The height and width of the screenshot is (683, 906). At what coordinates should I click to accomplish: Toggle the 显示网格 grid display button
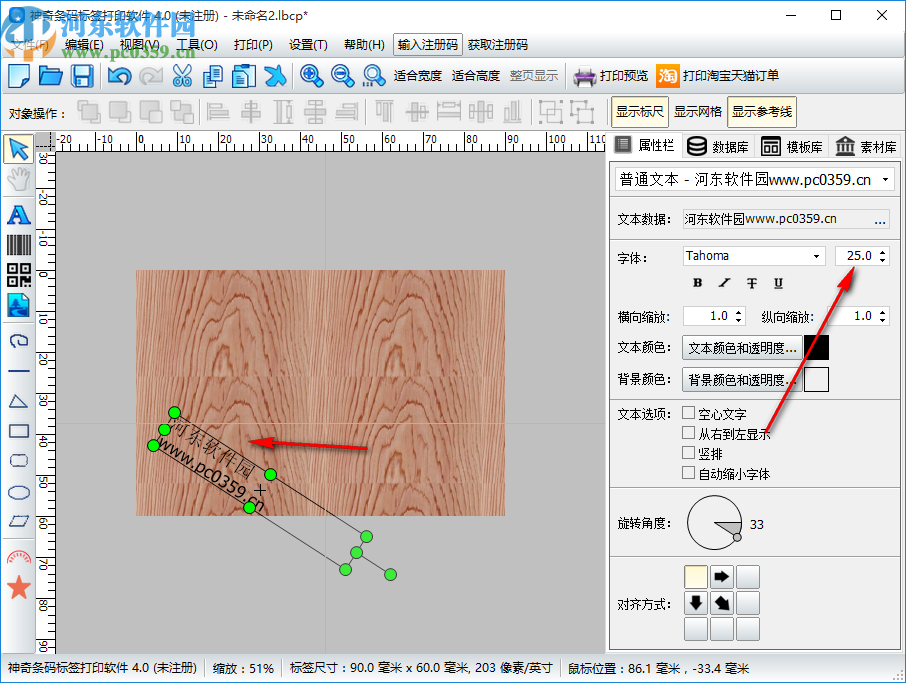click(x=697, y=112)
